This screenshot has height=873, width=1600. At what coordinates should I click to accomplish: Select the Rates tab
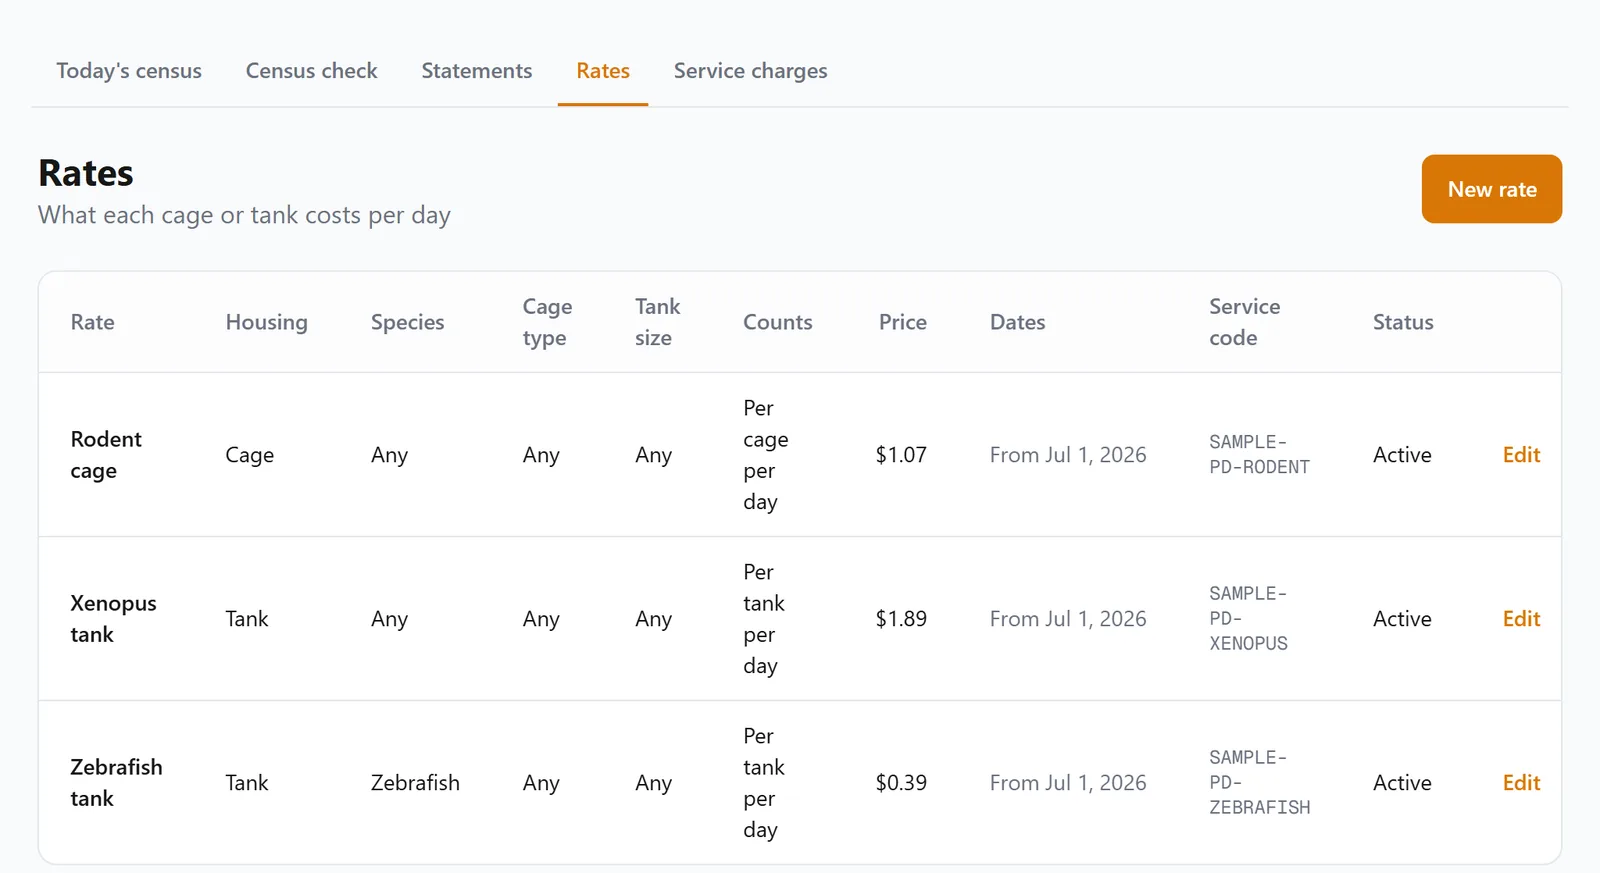coord(603,71)
